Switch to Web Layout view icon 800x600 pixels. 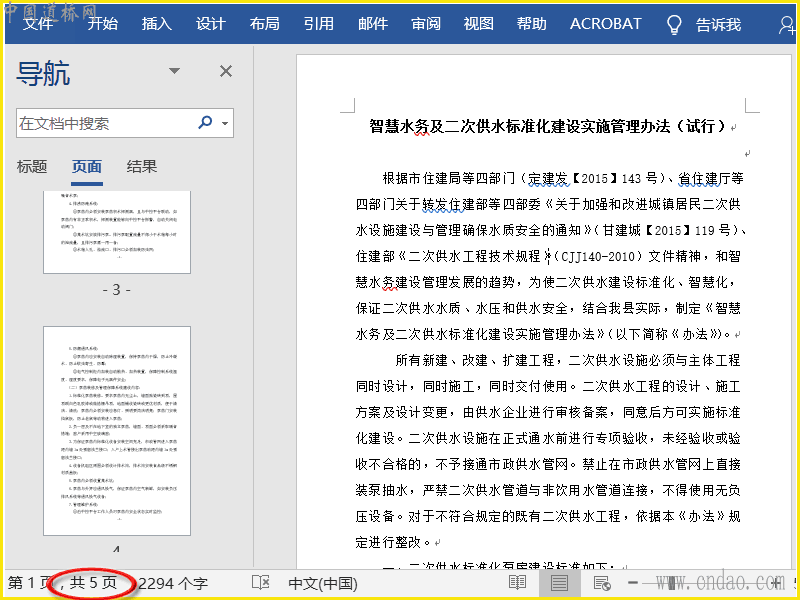tap(602, 583)
